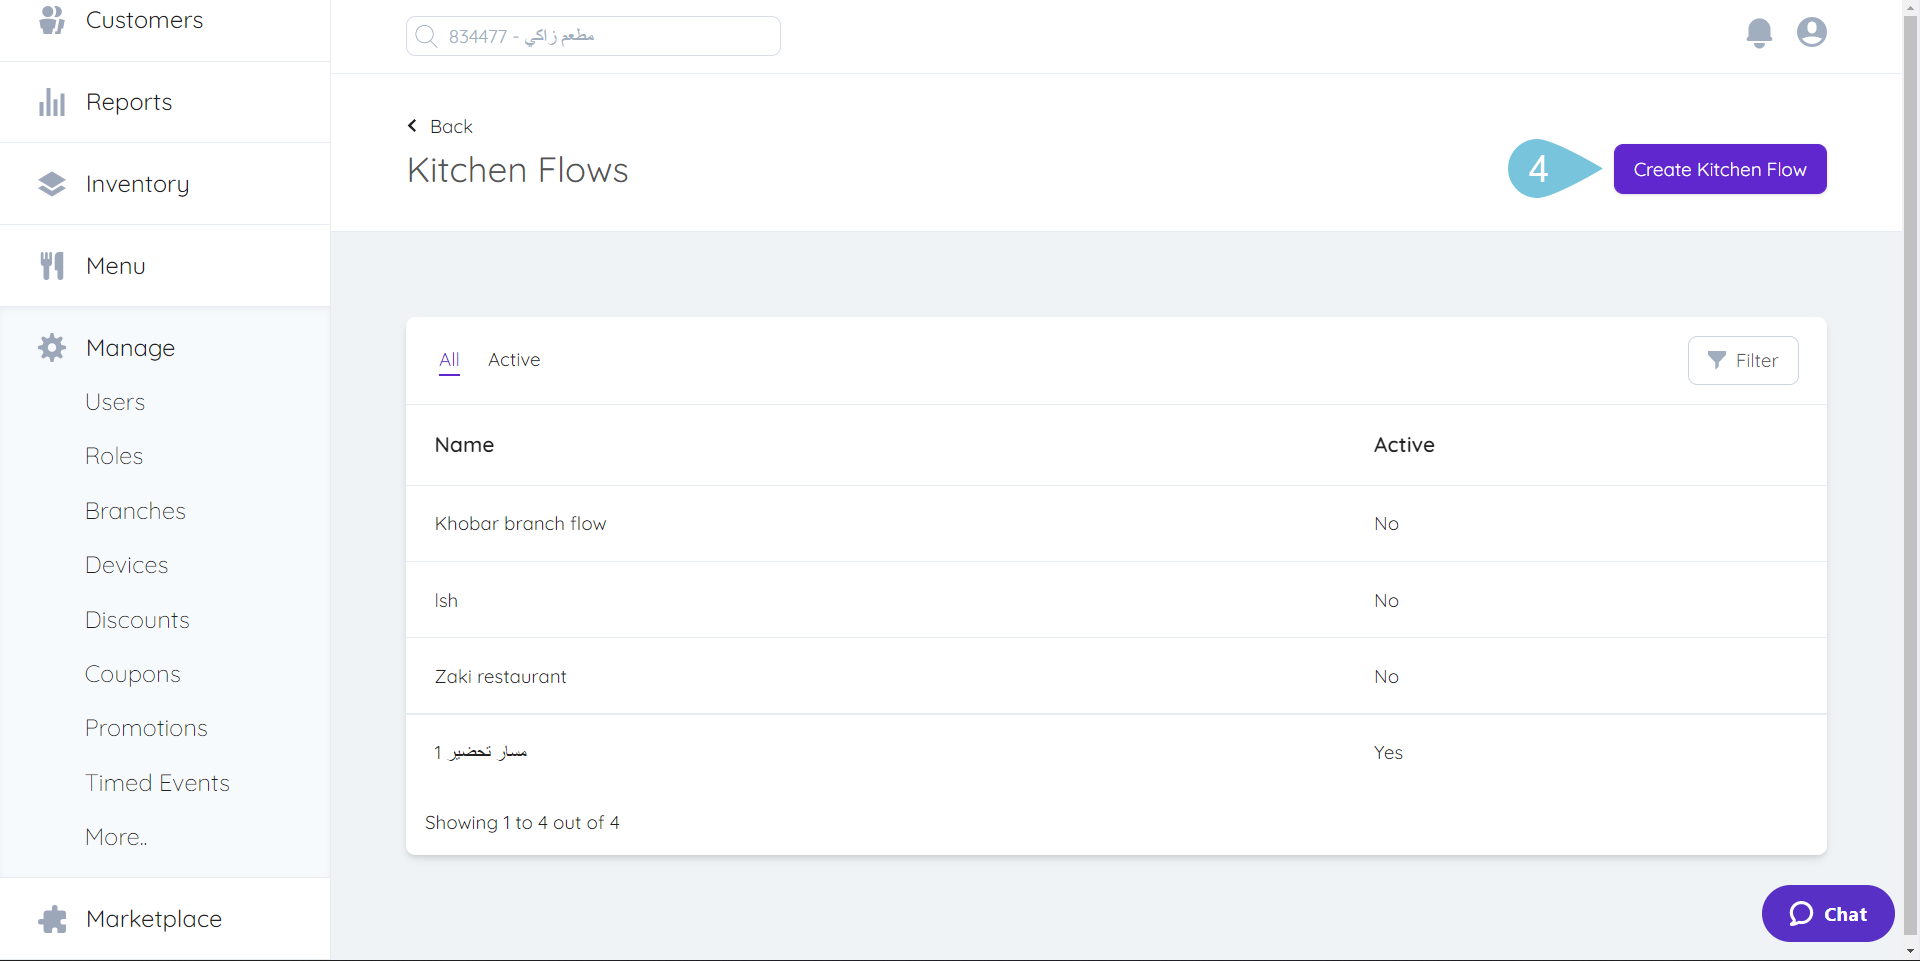
Task: Open the Menu cutlery icon
Action: [x=51, y=265]
